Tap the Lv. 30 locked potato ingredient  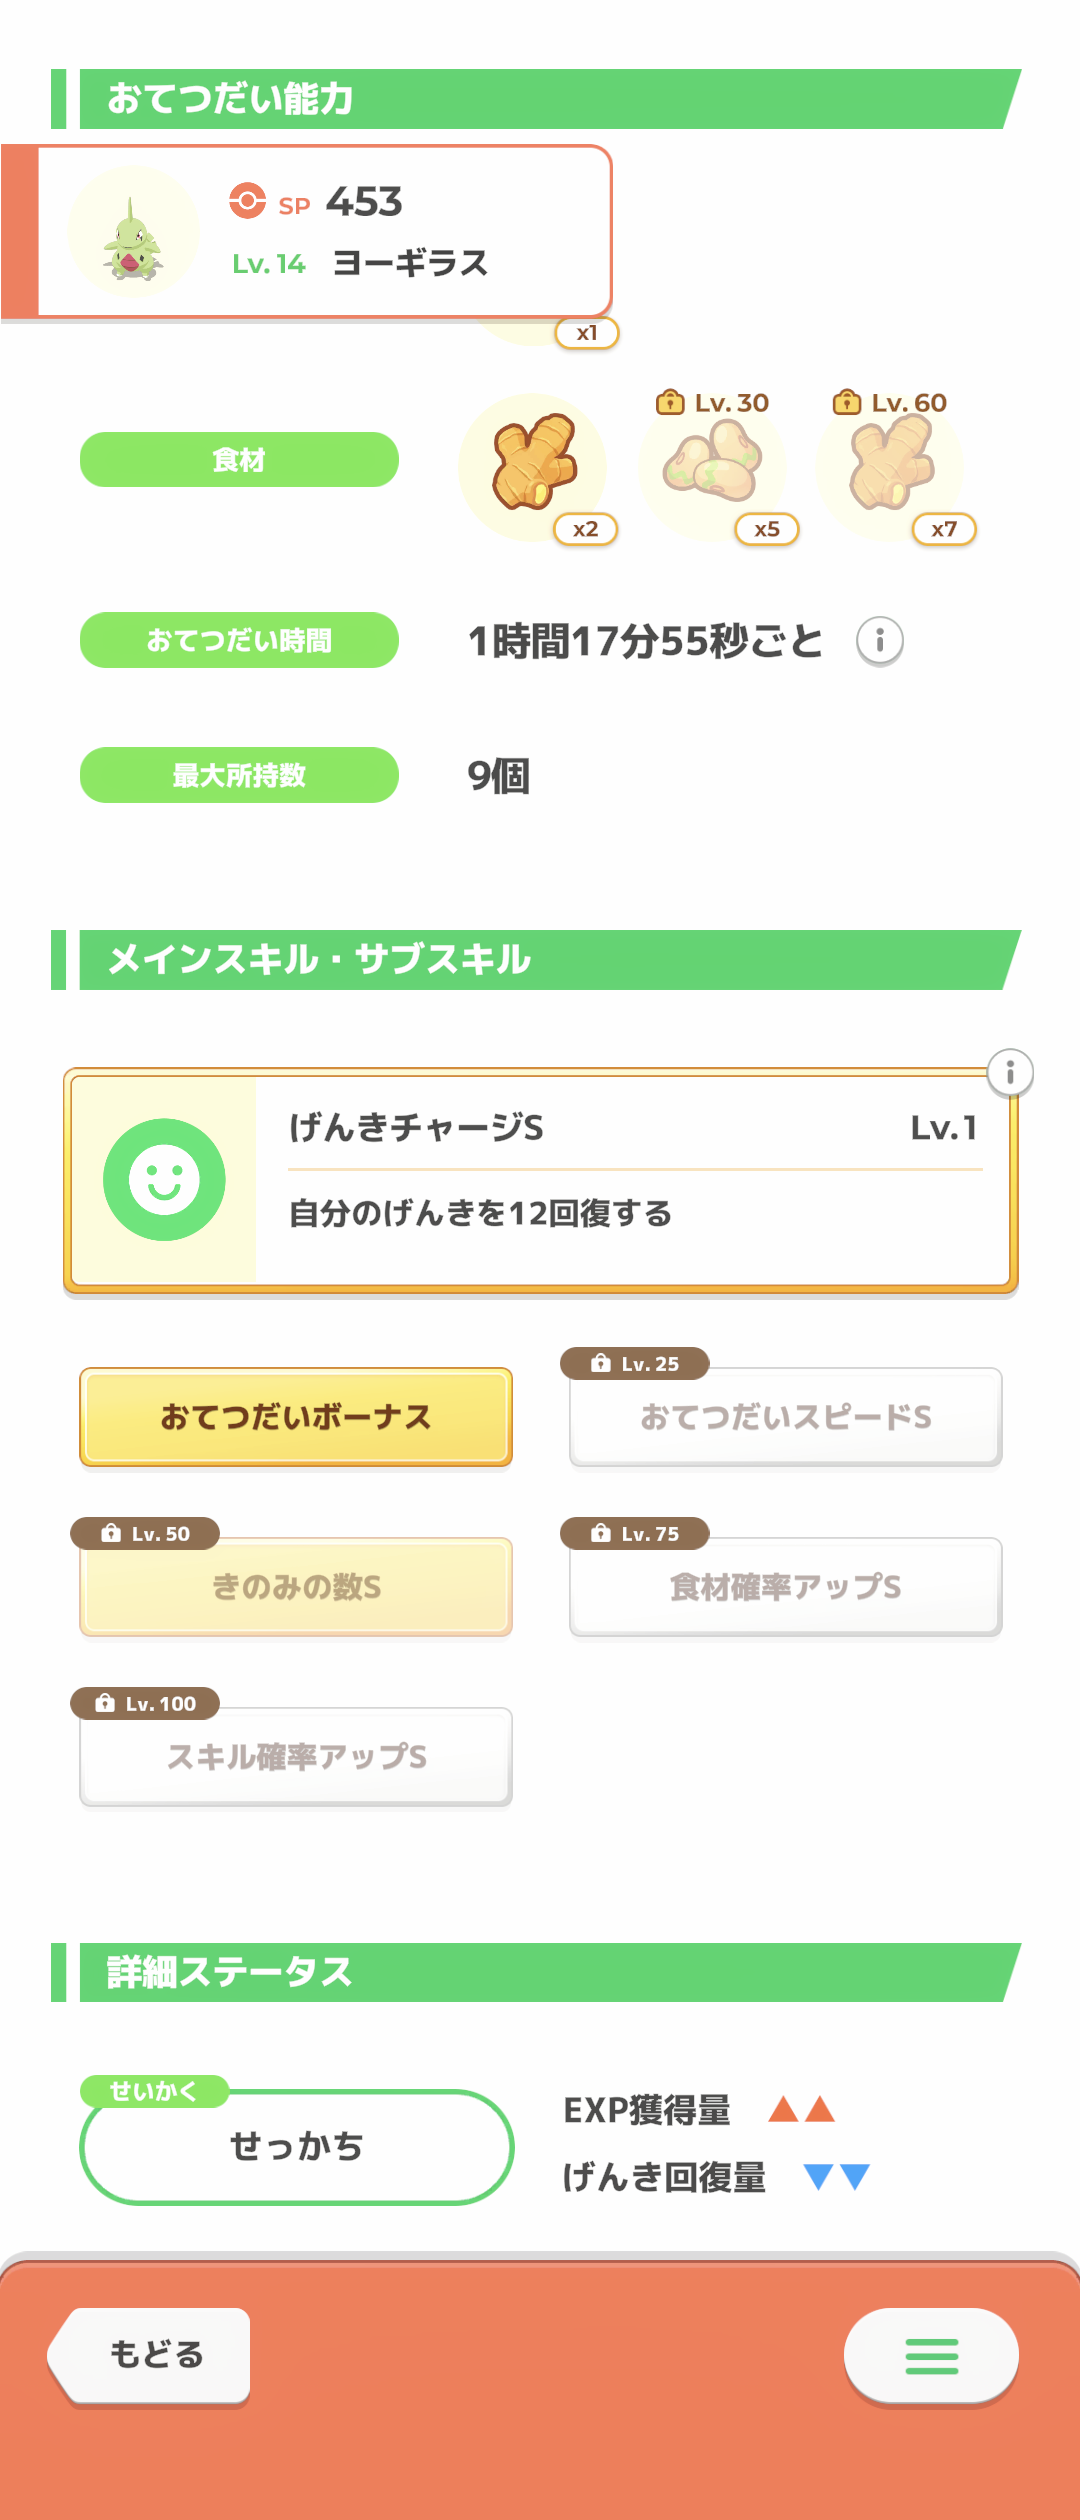pyautogui.click(x=712, y=466)
